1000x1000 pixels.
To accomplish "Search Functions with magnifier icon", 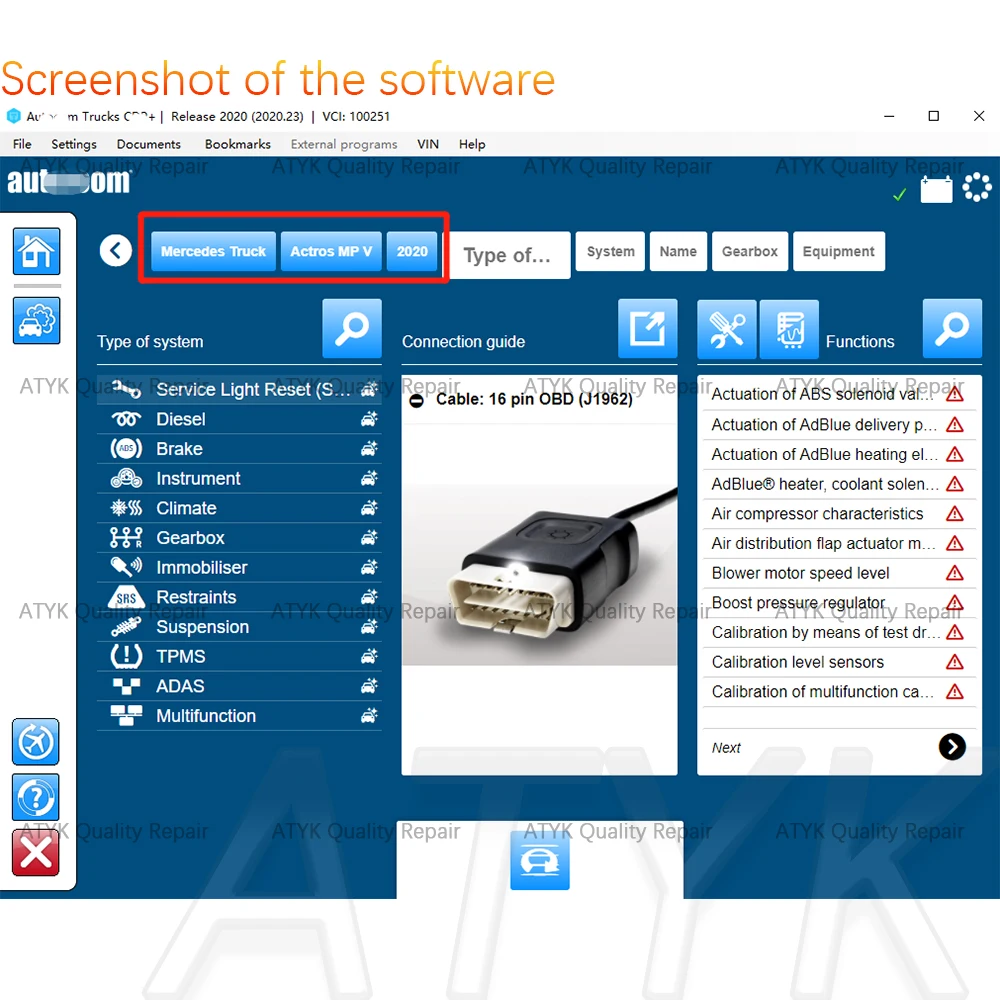I will 952,328.
